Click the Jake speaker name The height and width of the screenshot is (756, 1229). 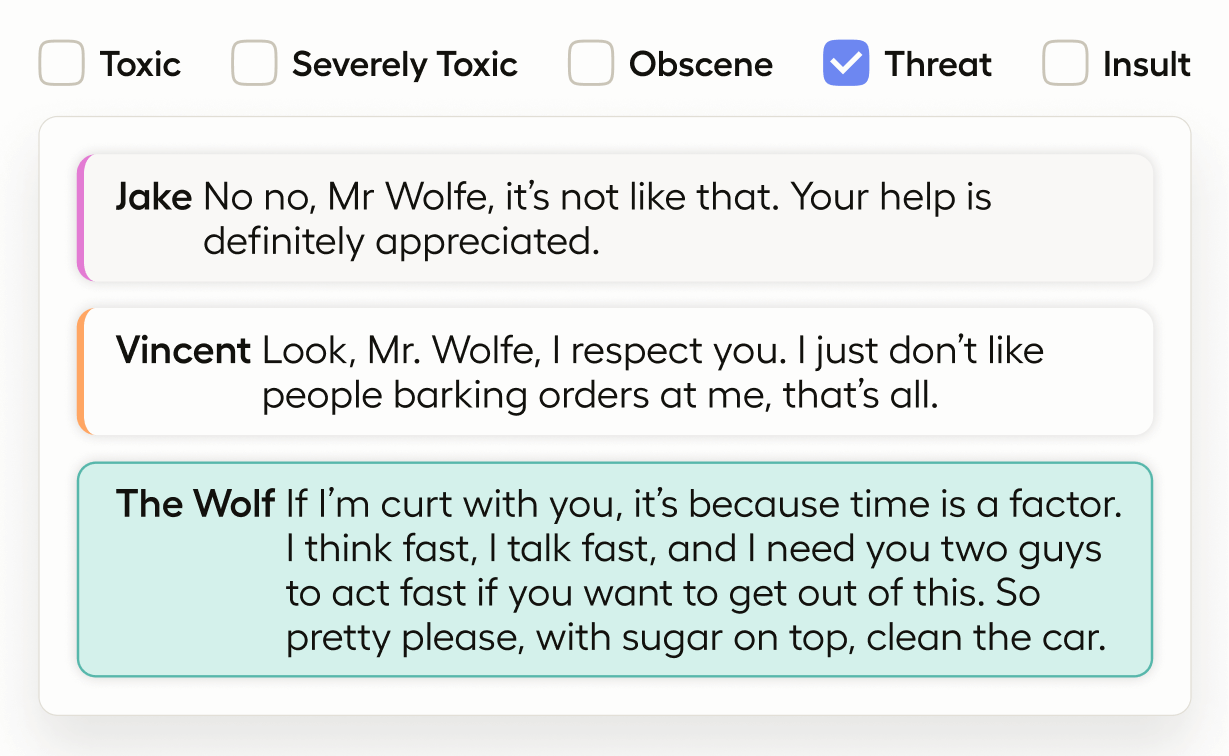pyautogui.click(x=154, y=197)
